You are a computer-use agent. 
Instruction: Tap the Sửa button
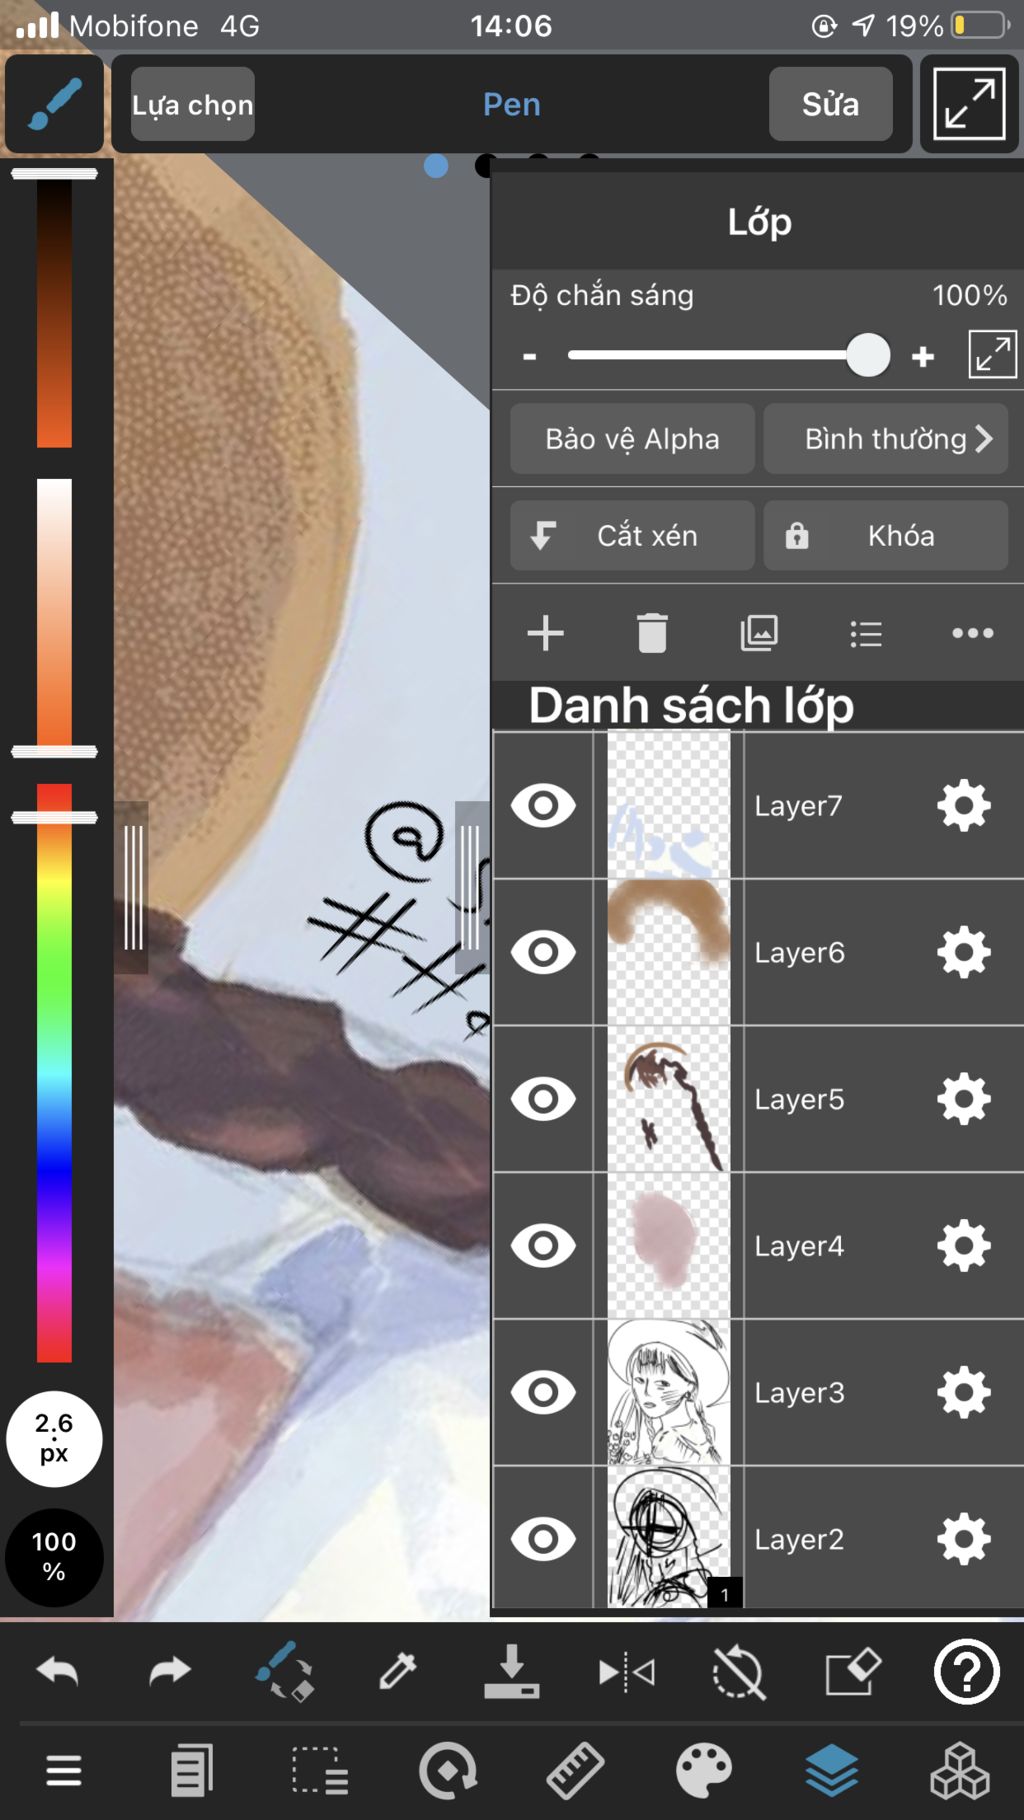point(830,104)
